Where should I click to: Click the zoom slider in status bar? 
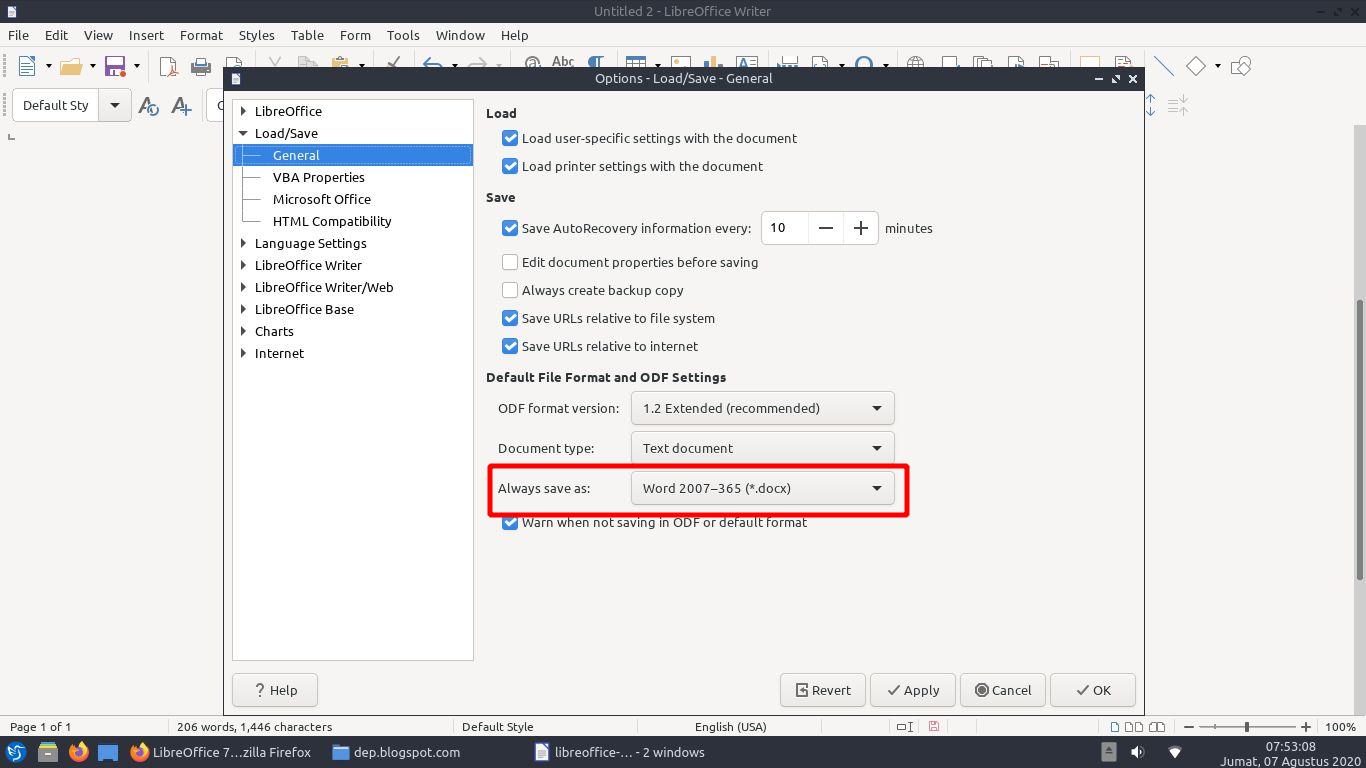coord(1247,727)
